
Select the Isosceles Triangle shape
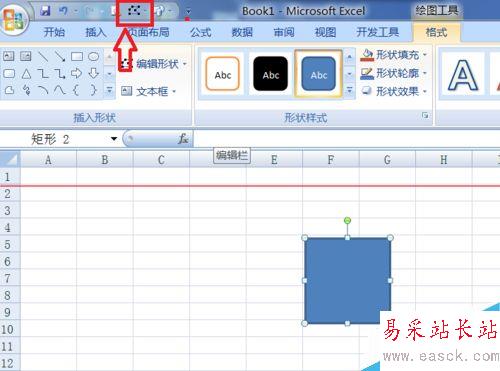click(x=26, y=73)
